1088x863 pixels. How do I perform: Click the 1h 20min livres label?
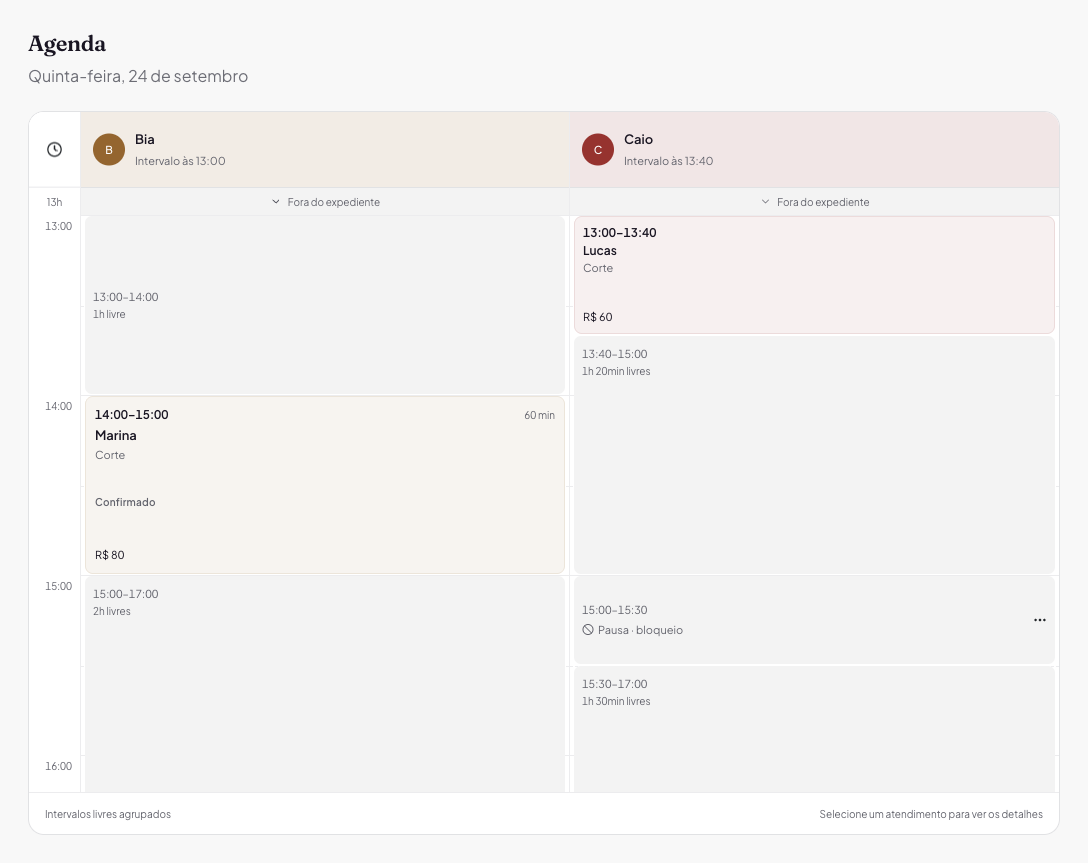tap(616, 371)
